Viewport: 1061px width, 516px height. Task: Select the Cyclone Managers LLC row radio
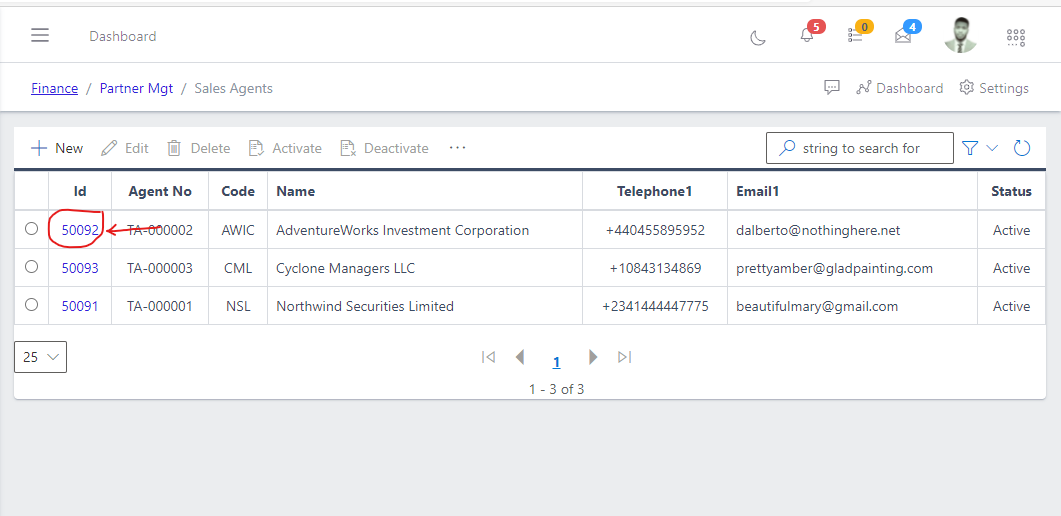31,267
